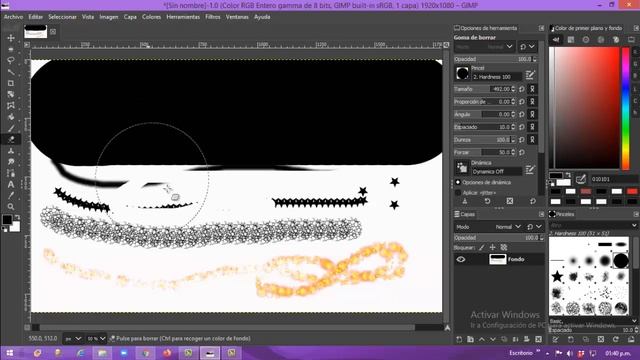The width and height of the screenshot is (640, 360).
Task: Open File Explorer from the taskbar
Action: point(102,353)
